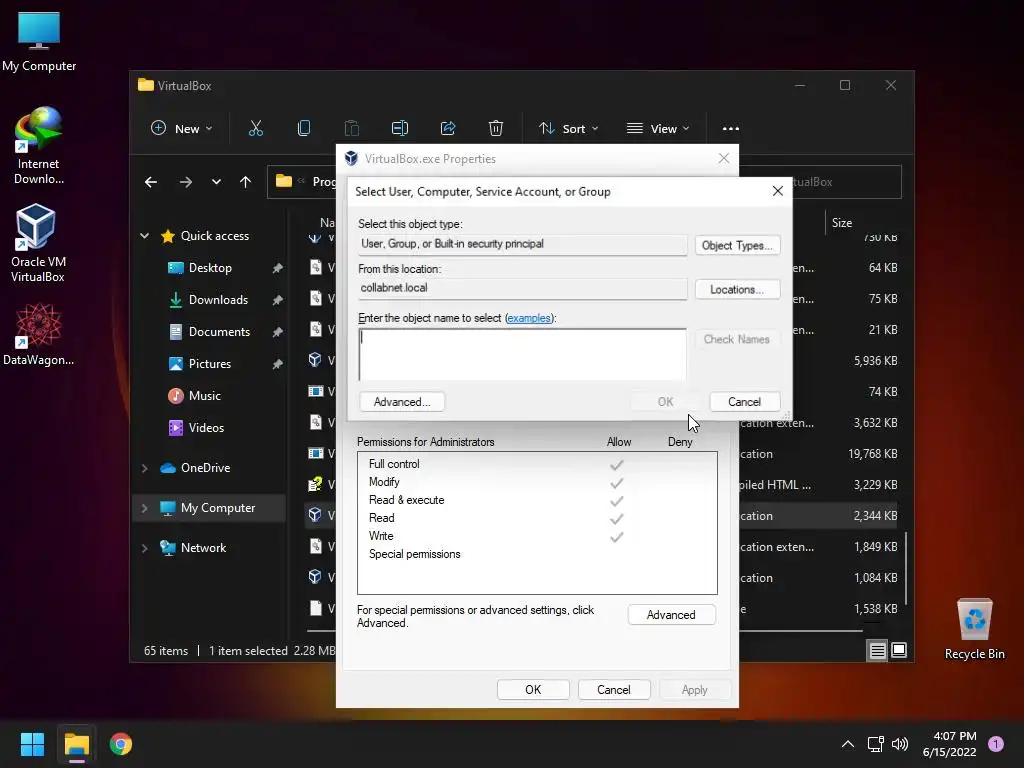Open File Explorer from the taskbar
Screen dimensions: 1024x768
[x=76, y=744]
